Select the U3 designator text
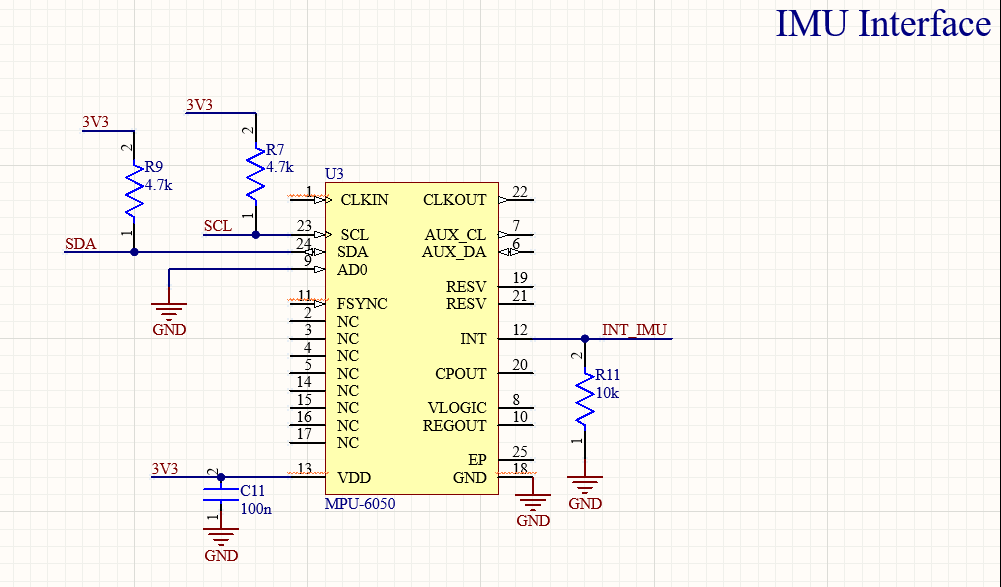1001x587 pixels. (334, 174)
